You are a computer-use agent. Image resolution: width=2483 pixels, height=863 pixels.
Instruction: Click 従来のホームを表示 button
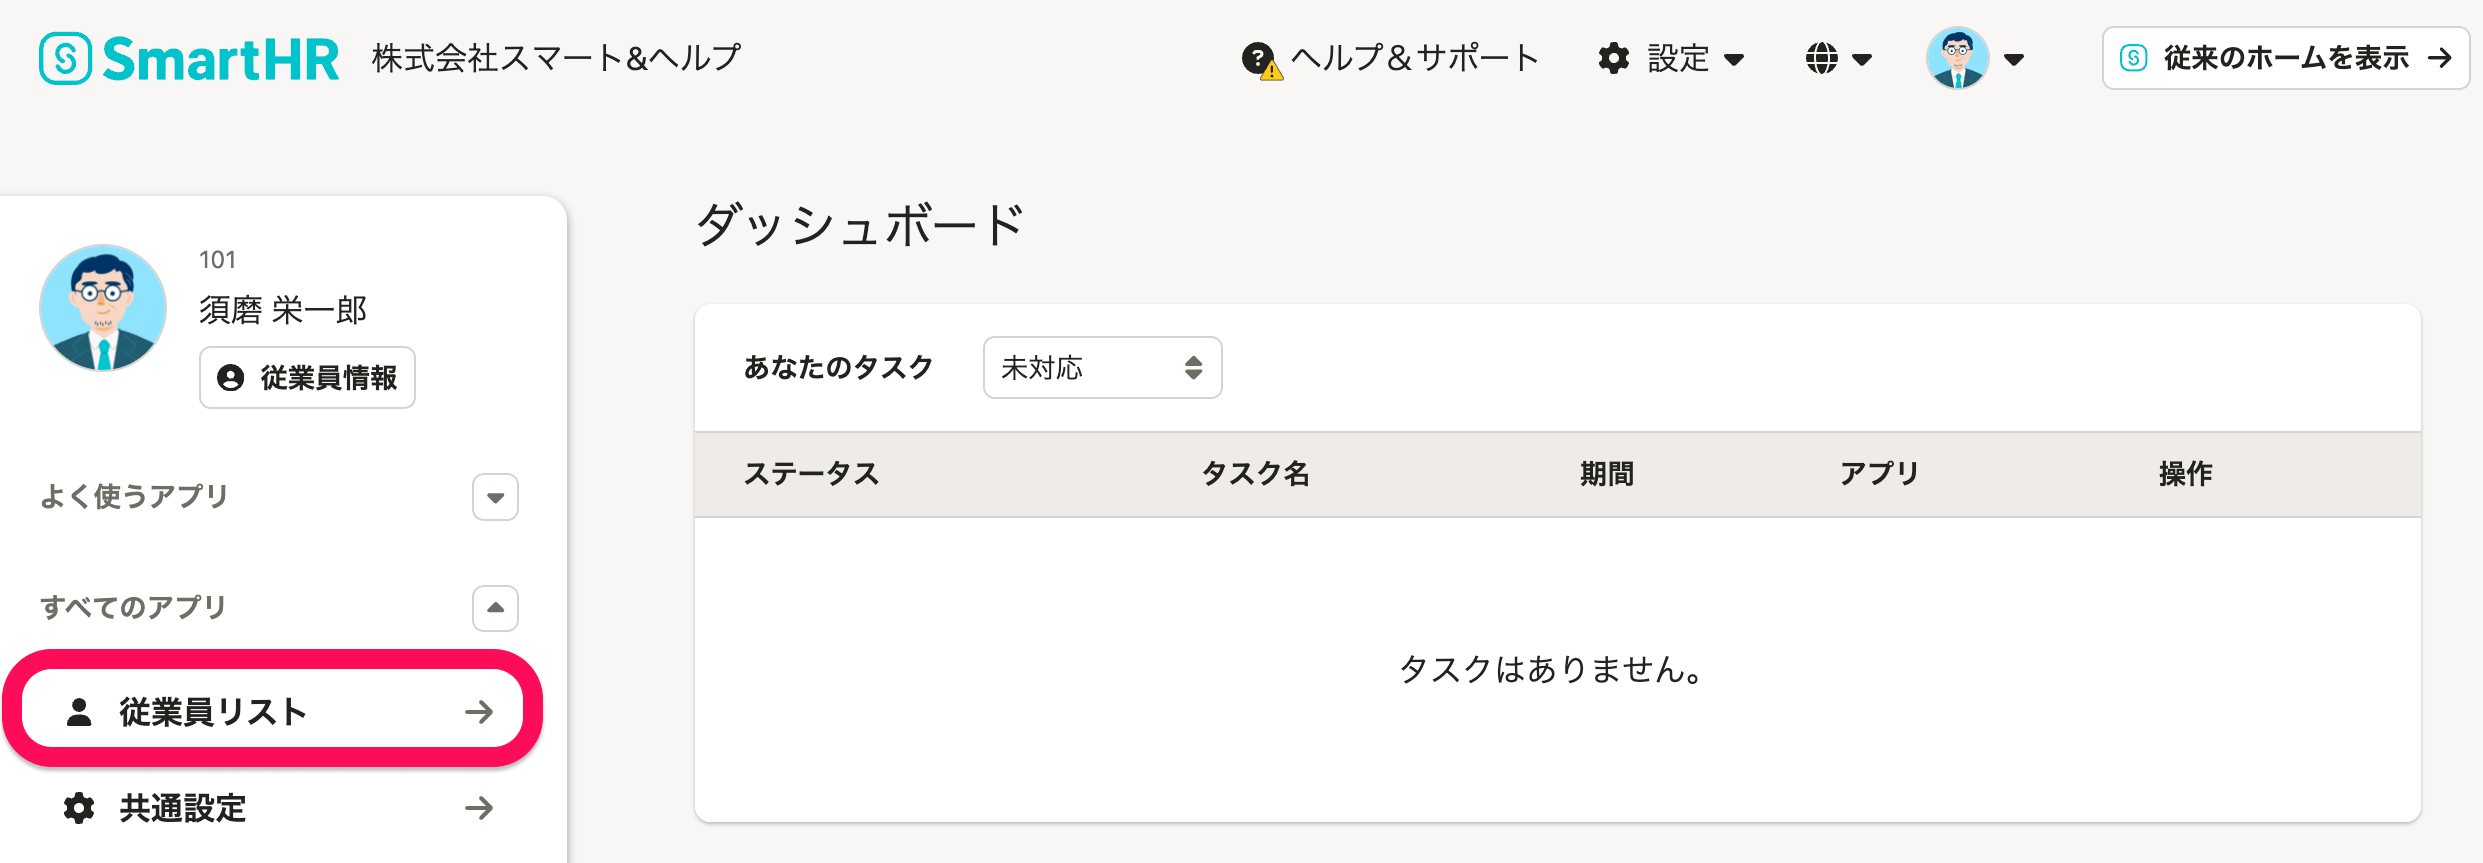click(2285, 58)
